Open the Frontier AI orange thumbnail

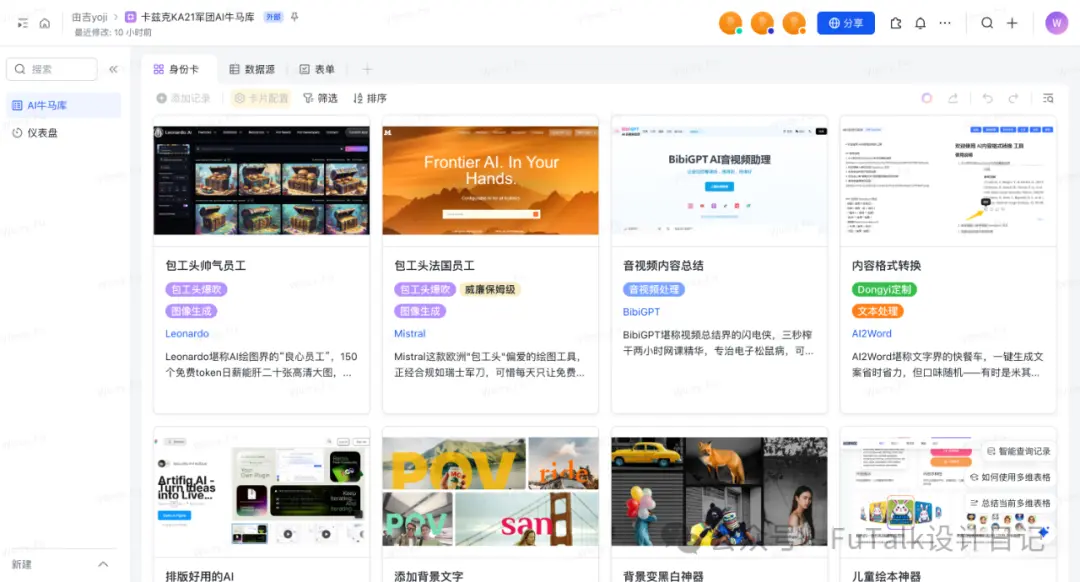pos(490,180)
